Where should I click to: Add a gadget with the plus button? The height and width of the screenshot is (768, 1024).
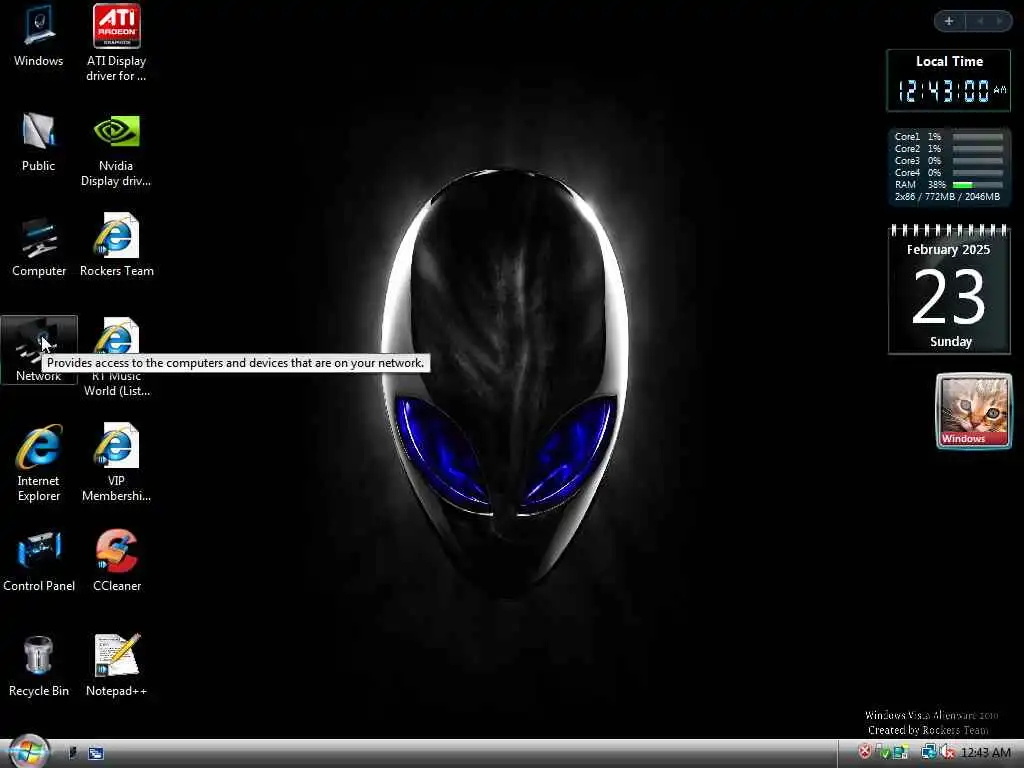click(x=949, y=21)
